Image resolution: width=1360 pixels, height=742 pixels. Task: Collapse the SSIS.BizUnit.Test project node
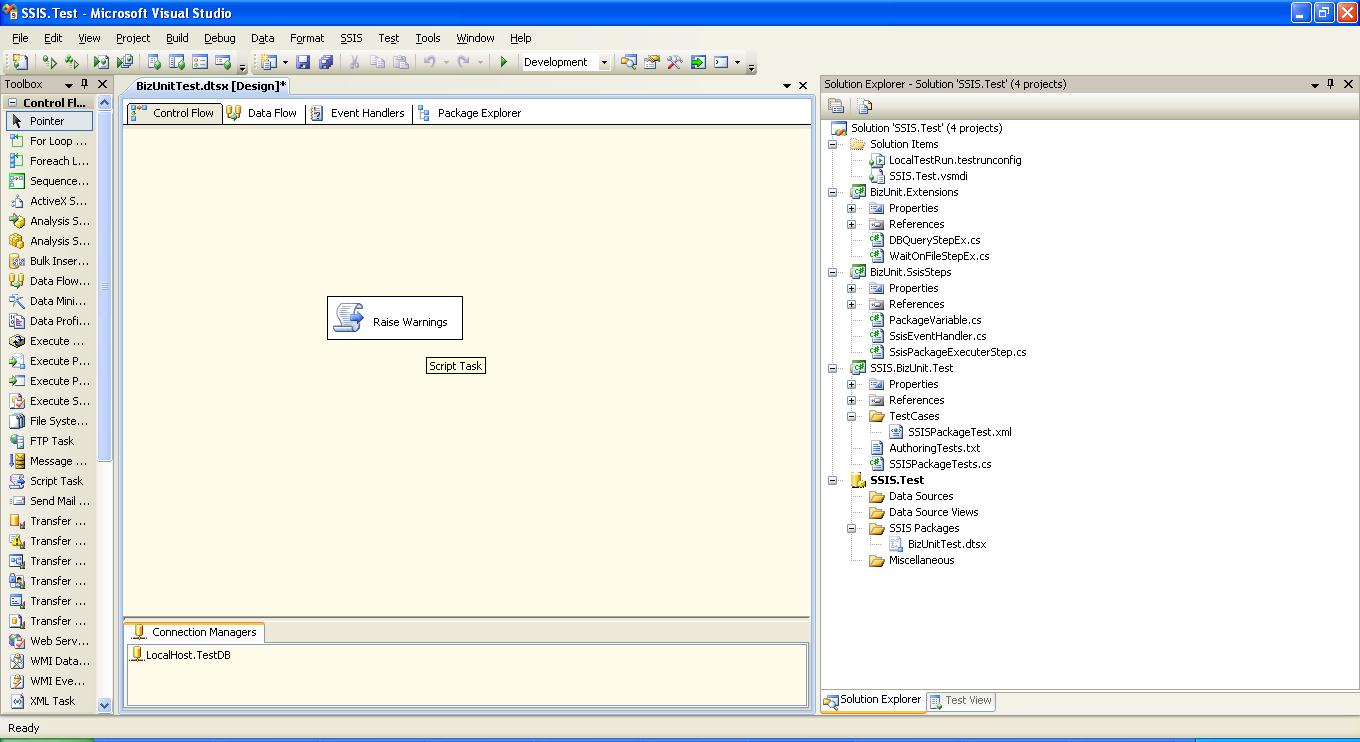(x=833, y=368)
